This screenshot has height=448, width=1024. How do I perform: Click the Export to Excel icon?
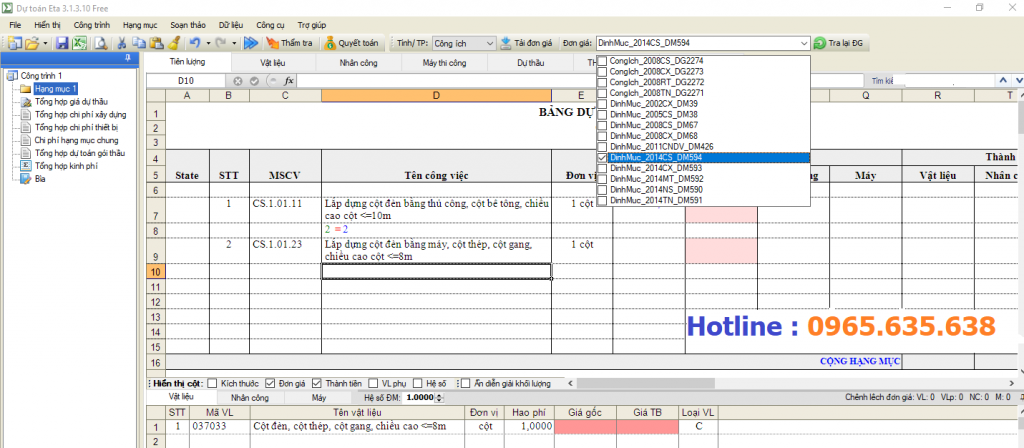tap(79, 43)
